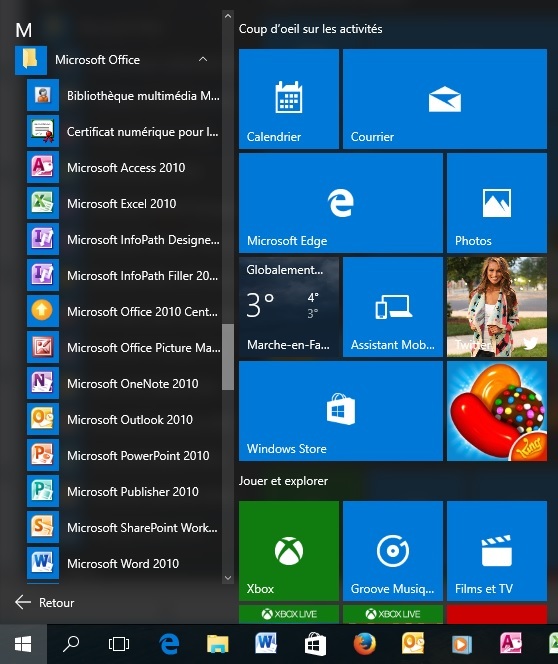The height and width of the screenshot is (664, 558).
Task: Open Microsoft Office 2010 upload center entry
Action: [x=124, y=312]
